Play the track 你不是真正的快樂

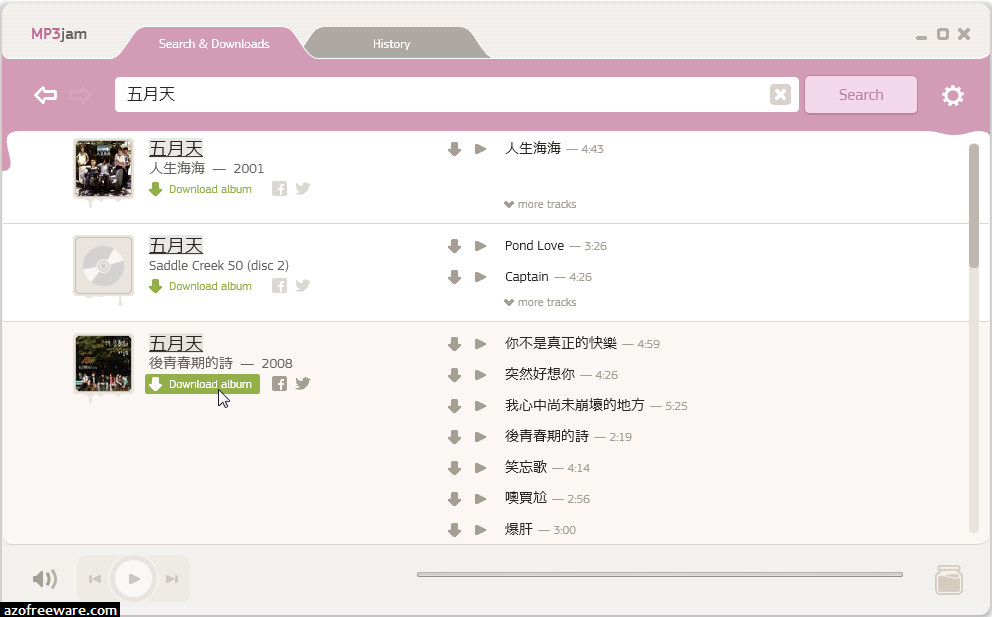(481, 344)
